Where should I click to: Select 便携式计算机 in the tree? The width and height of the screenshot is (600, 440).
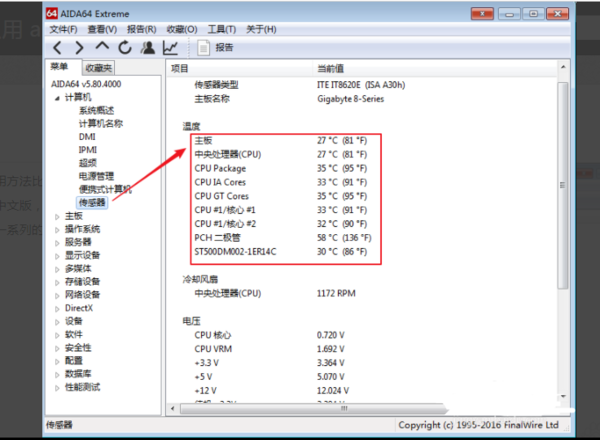105,189
